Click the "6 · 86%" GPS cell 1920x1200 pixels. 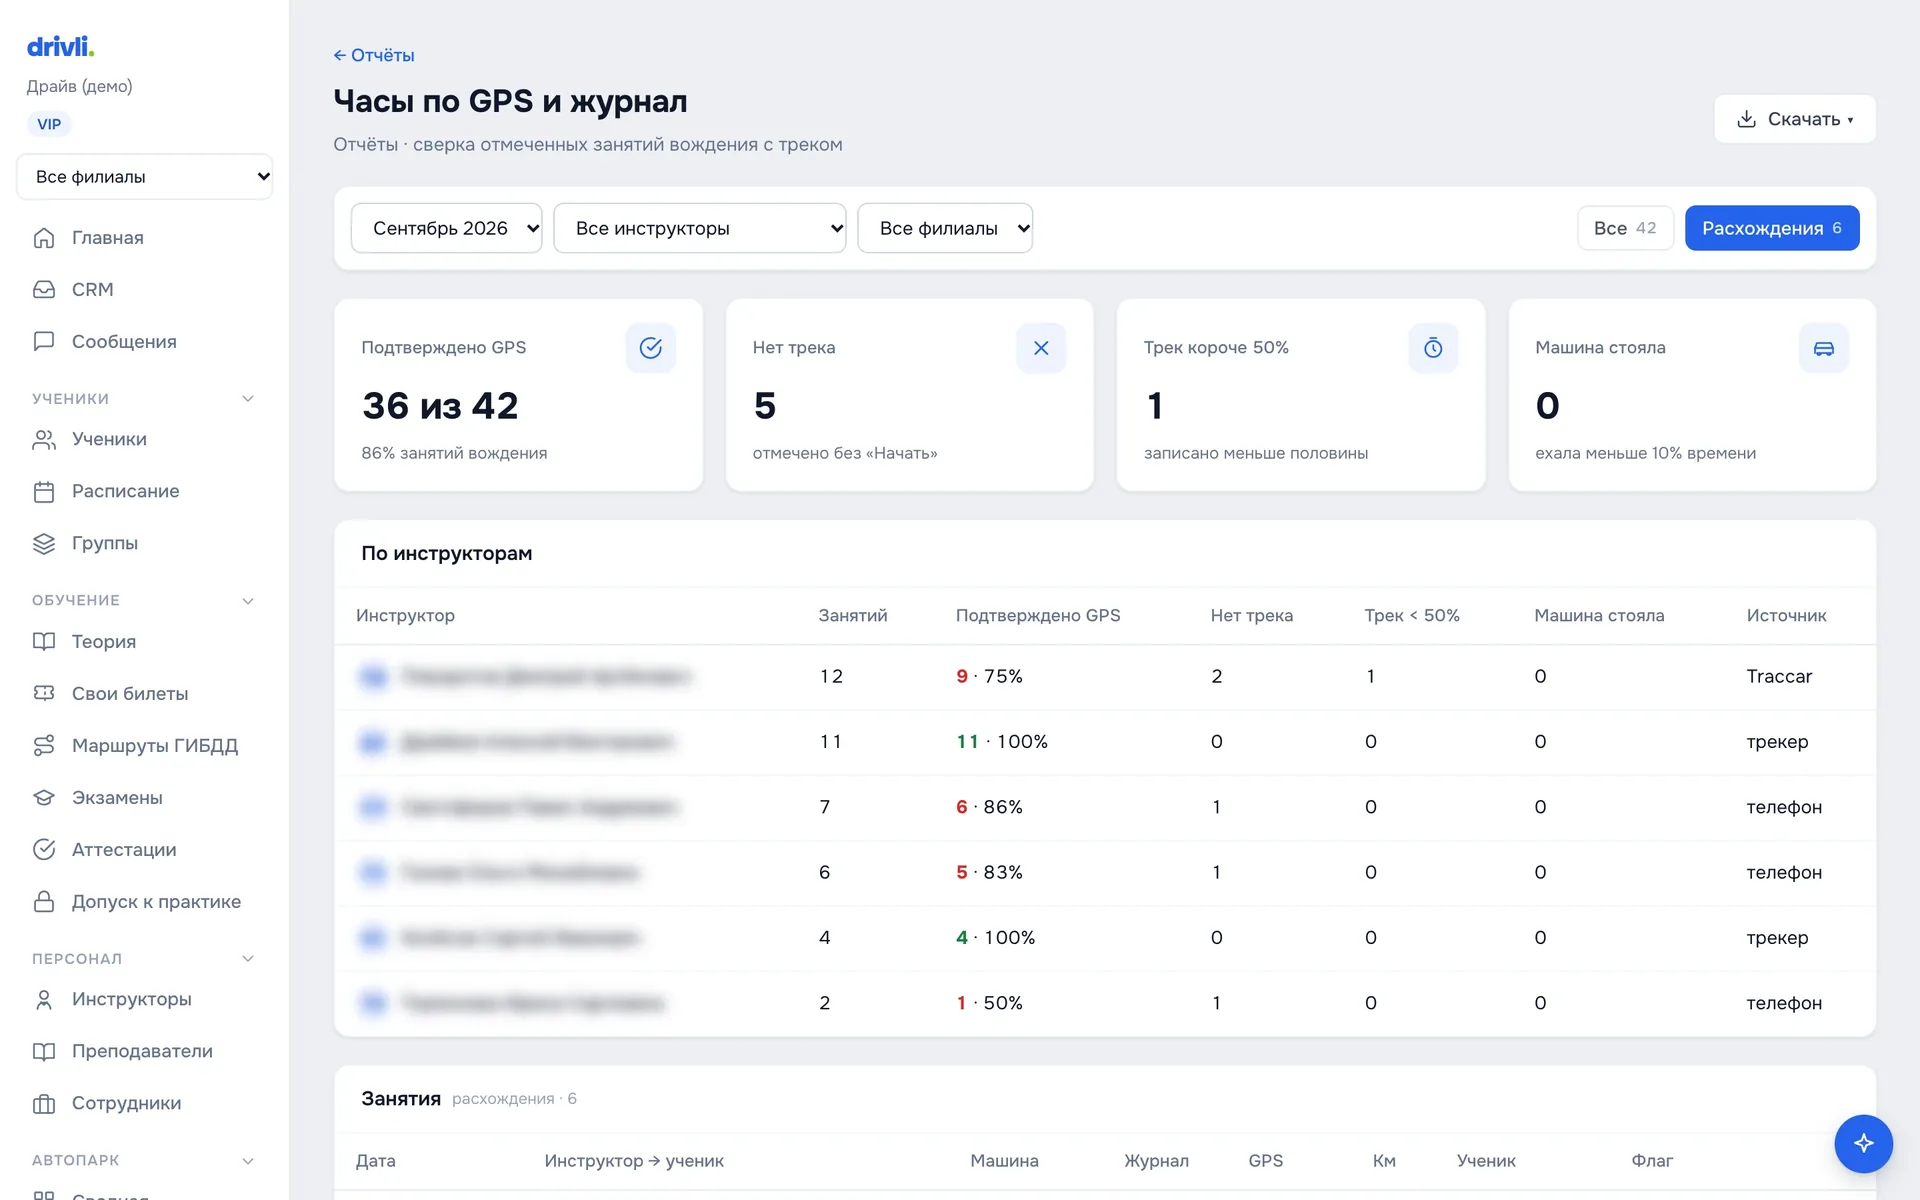point(989,807)
